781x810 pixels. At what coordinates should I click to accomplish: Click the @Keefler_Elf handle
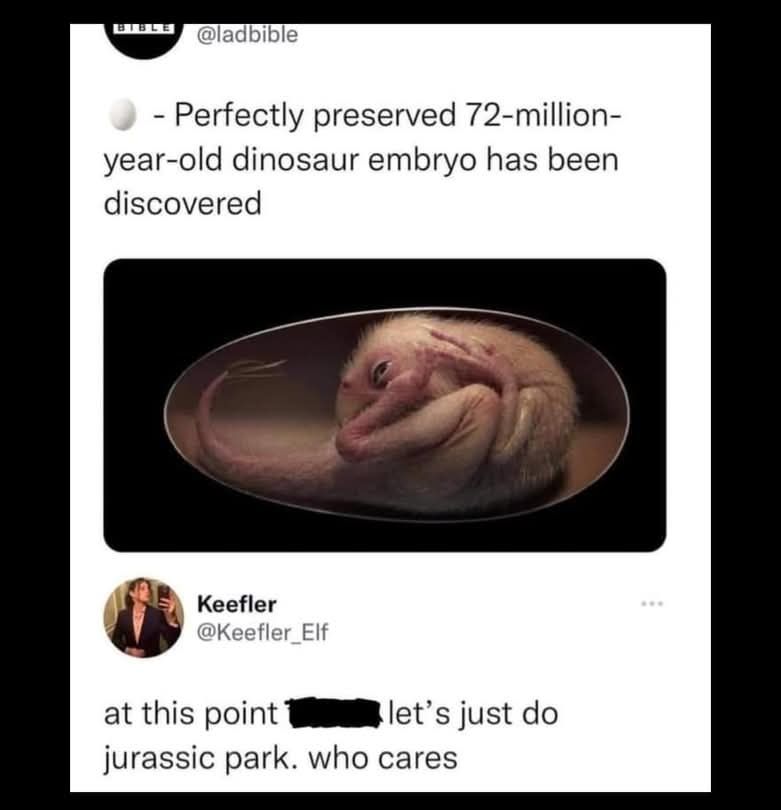(x=263, y=631)
